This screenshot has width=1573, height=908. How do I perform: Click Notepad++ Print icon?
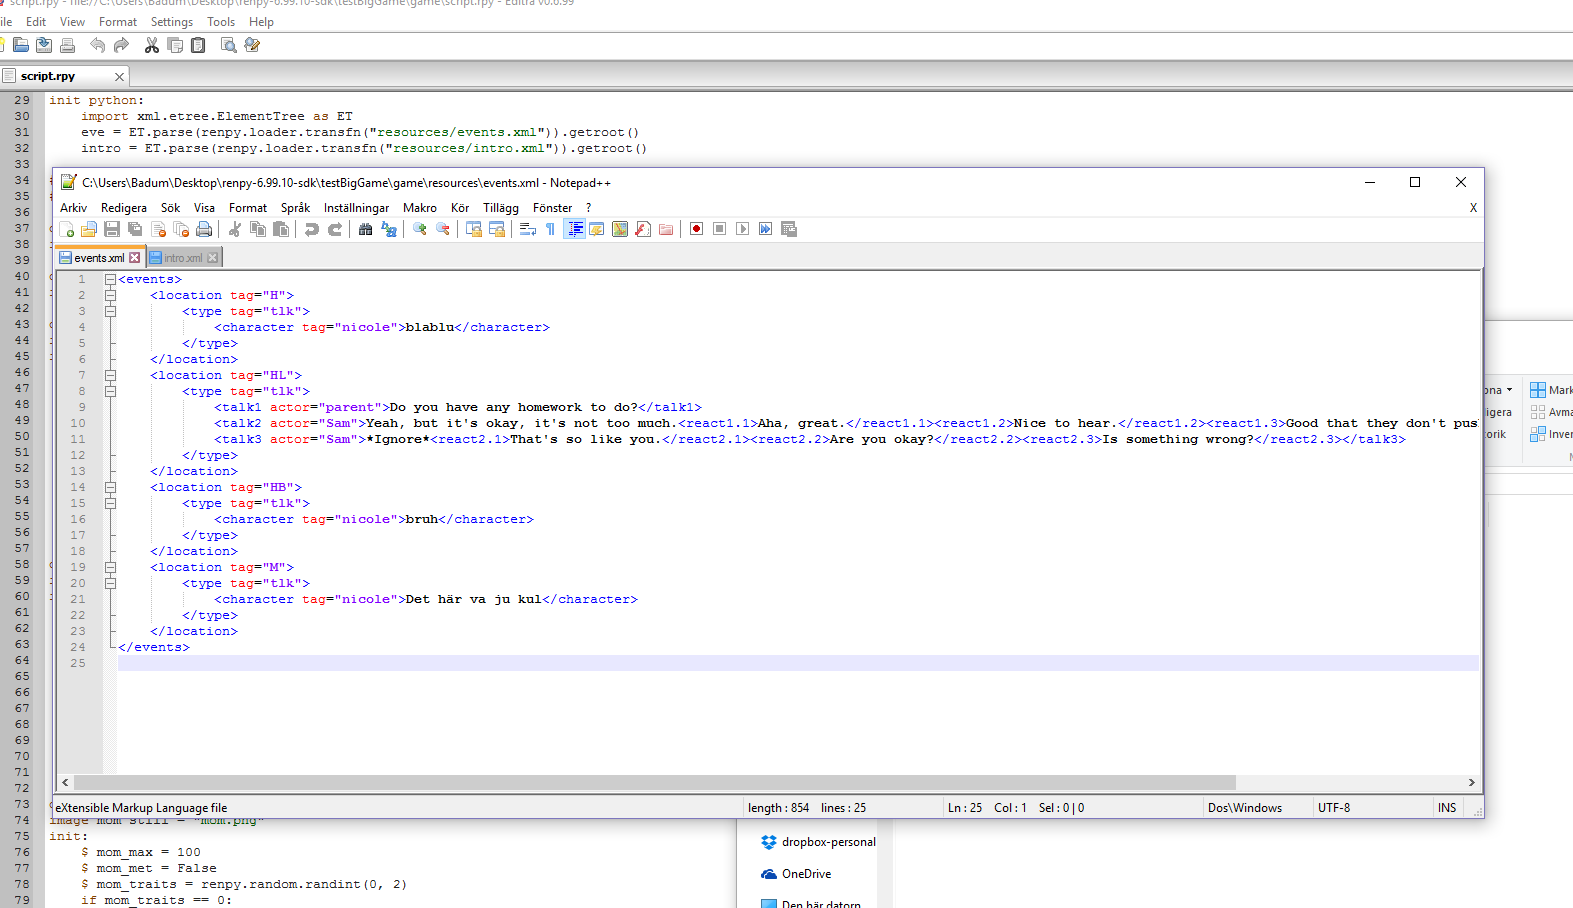[x=204, y=229]
